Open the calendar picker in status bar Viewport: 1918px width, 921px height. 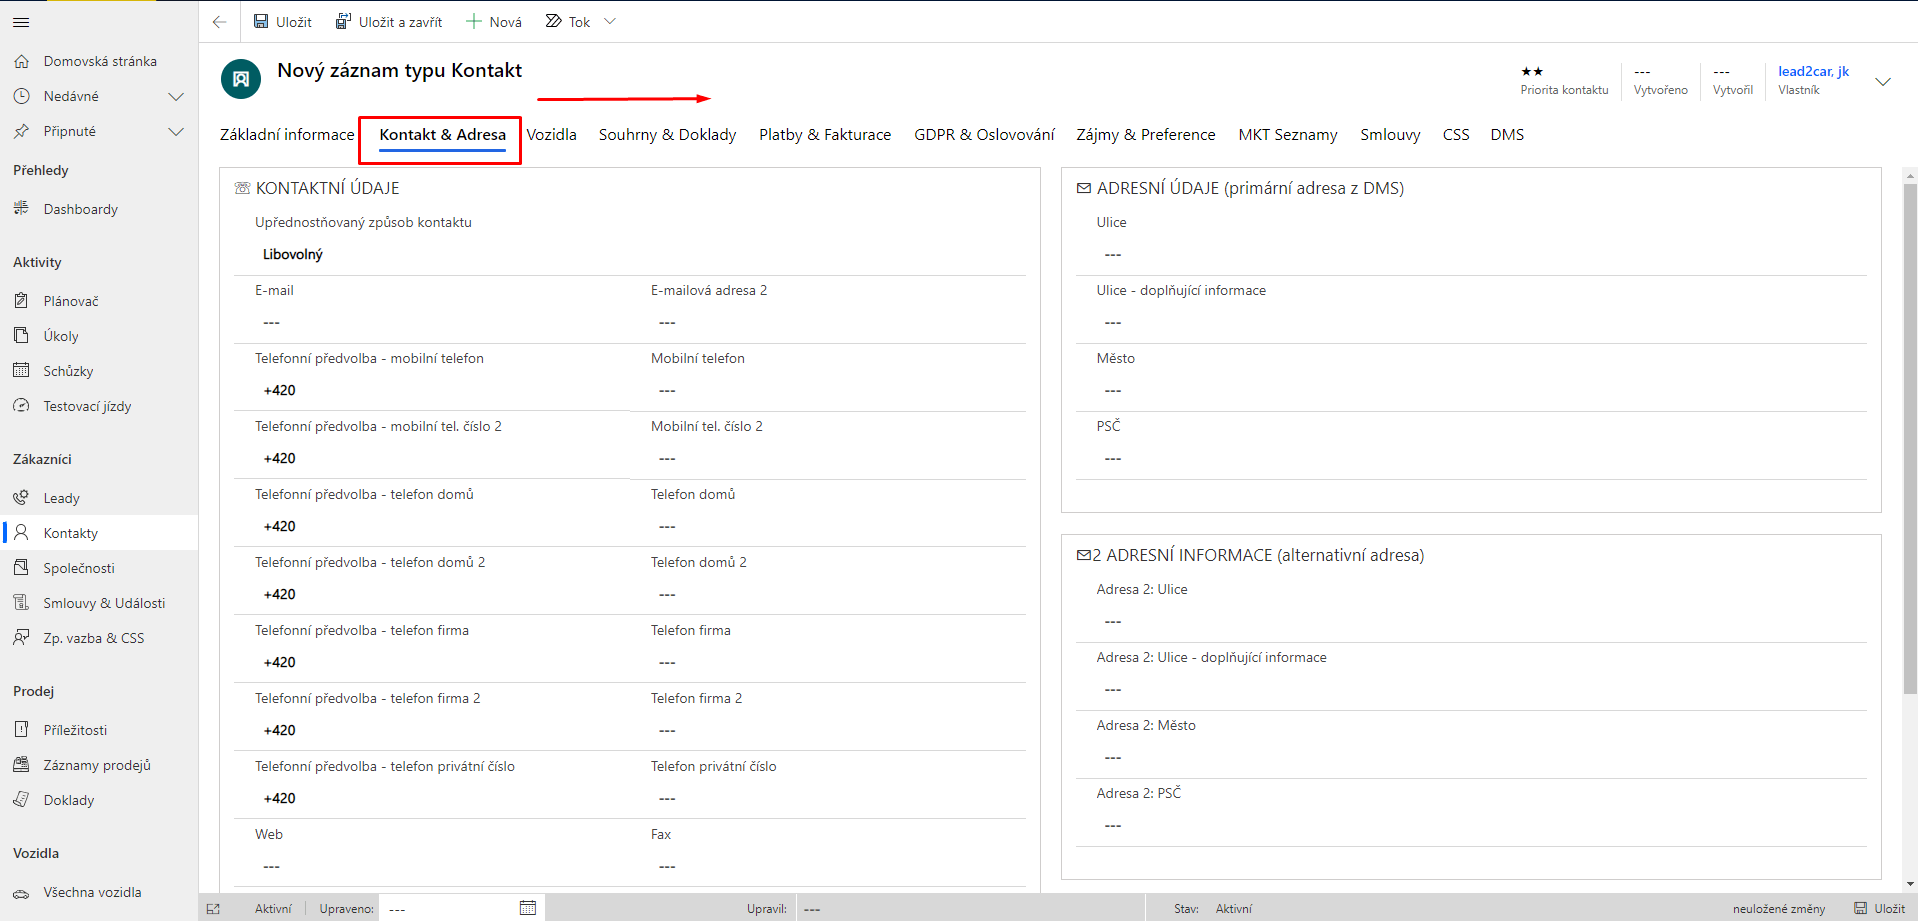528,908
